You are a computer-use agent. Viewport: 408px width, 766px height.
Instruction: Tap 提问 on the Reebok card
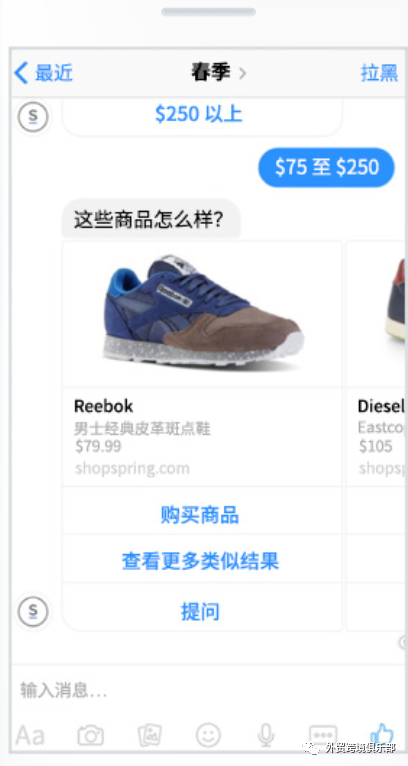click(x=202, y=611)
